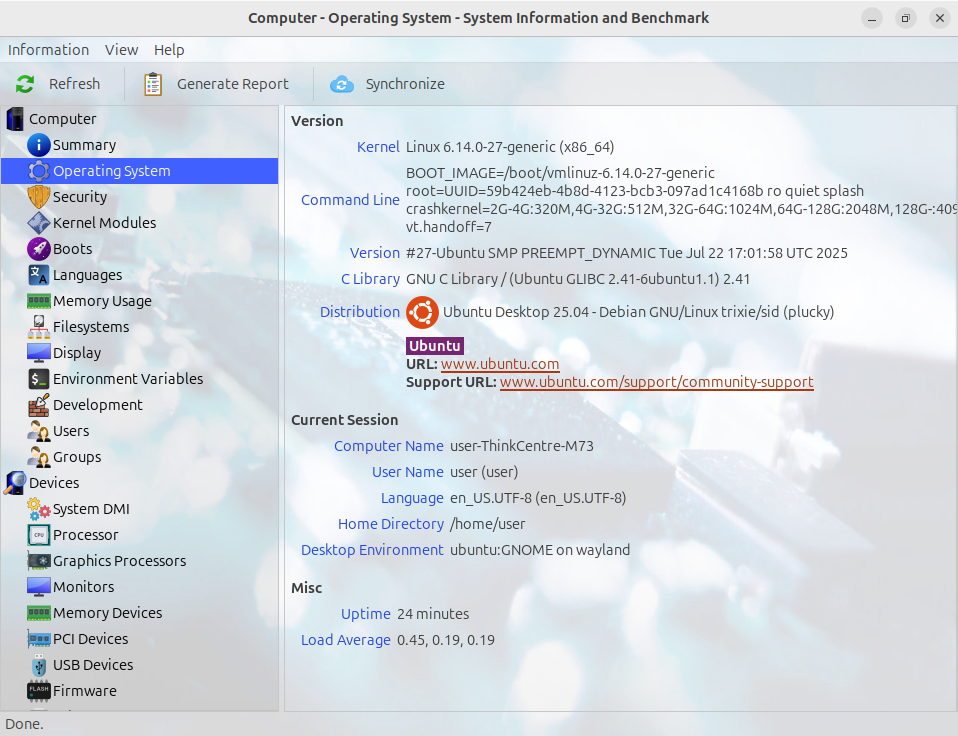Click the USB Devices plug icon
Screen dimensions: 958x736
(x=38, y=665)
